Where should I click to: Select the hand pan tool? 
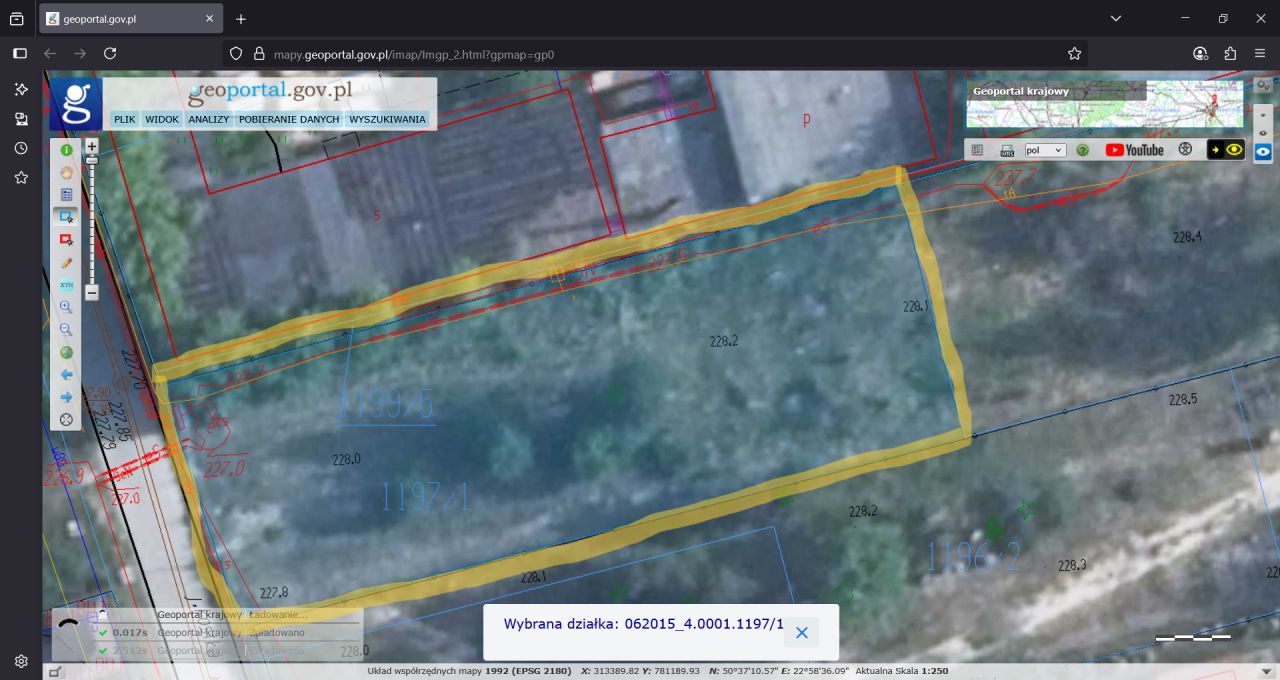66,172
